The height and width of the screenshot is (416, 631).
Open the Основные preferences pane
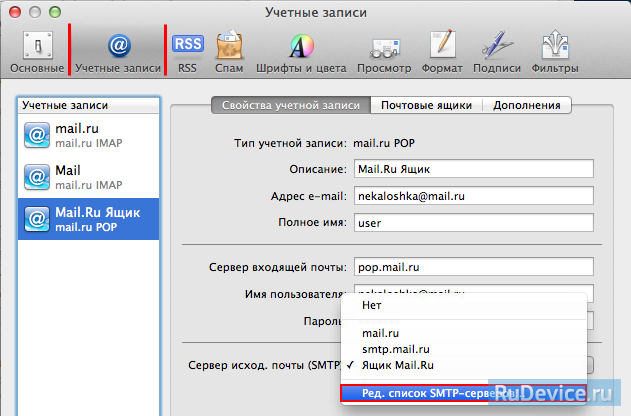pyautogui.click(x=37, y=52)
